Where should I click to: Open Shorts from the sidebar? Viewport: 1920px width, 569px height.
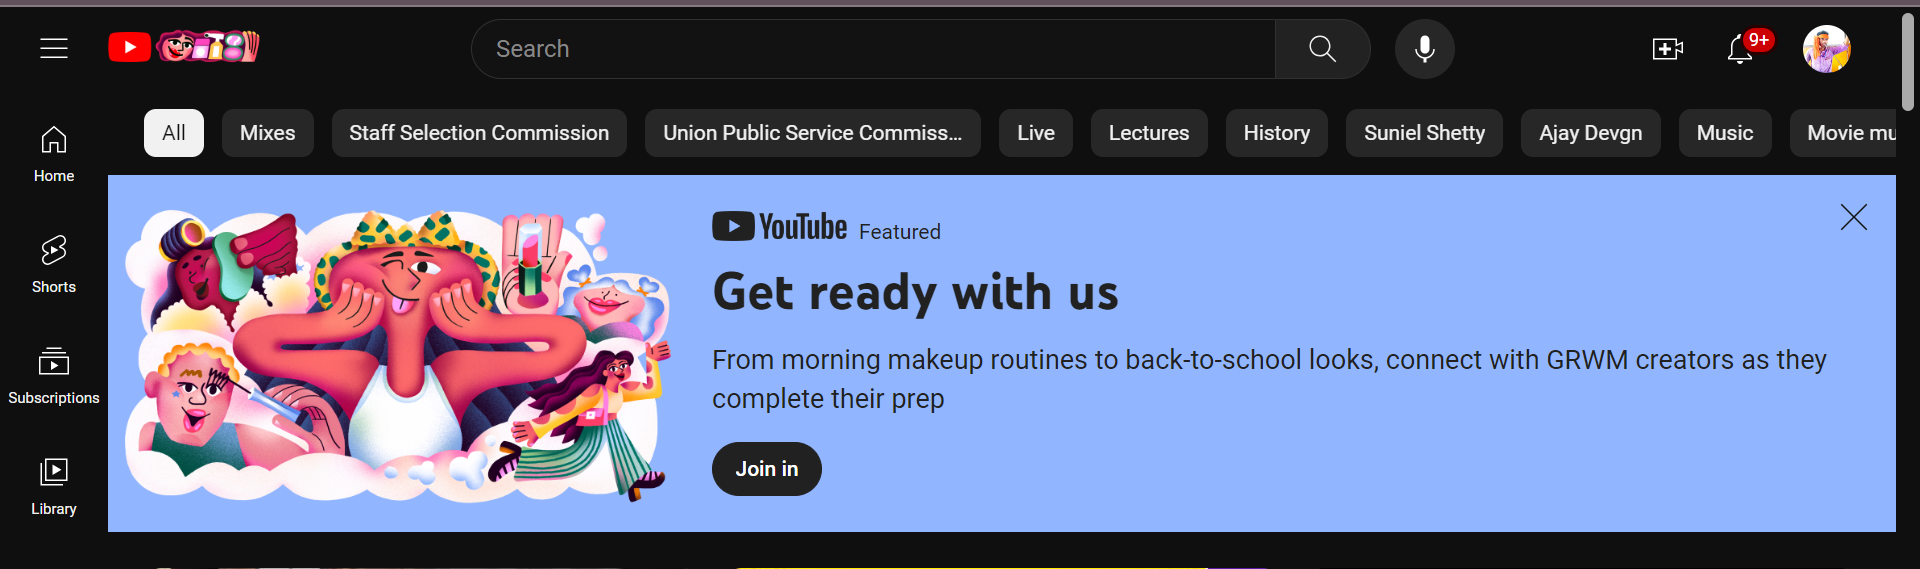(x=54, y=265)
